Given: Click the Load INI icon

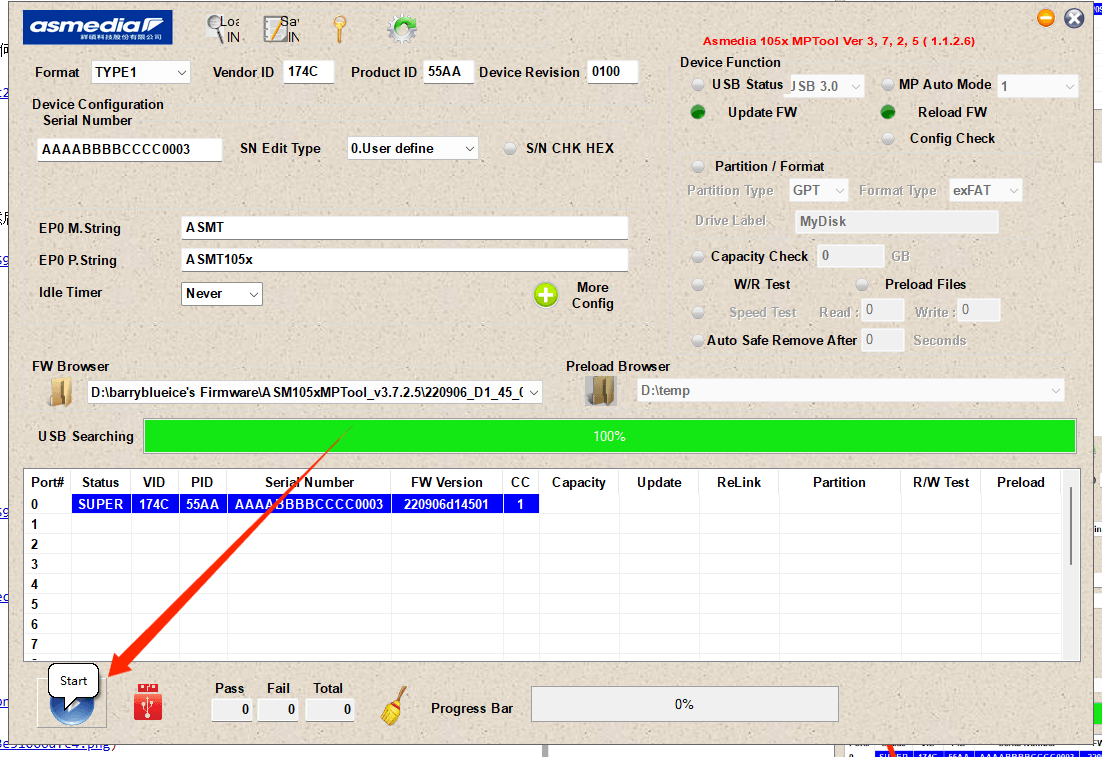Looking at the screenshot, I should tap(223, 29).
